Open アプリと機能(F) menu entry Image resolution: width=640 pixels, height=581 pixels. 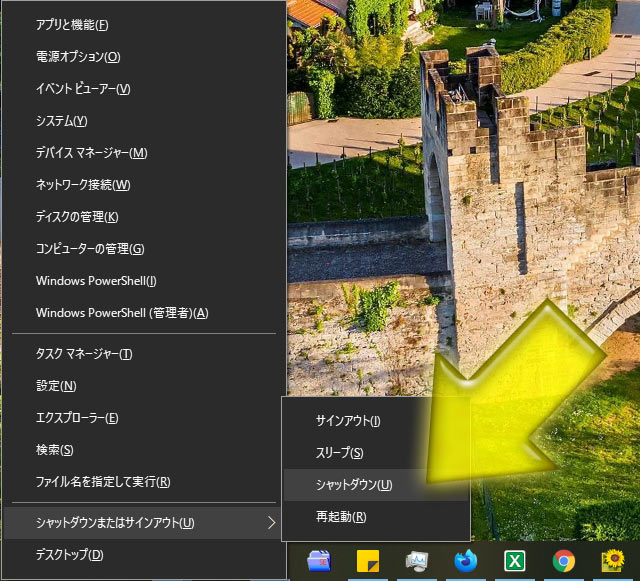[x=144, y=25]
